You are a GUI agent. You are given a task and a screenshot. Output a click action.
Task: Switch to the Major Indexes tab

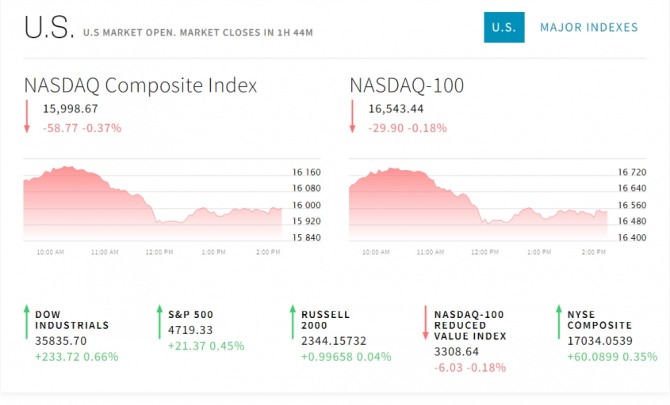[x=588, y=27]
